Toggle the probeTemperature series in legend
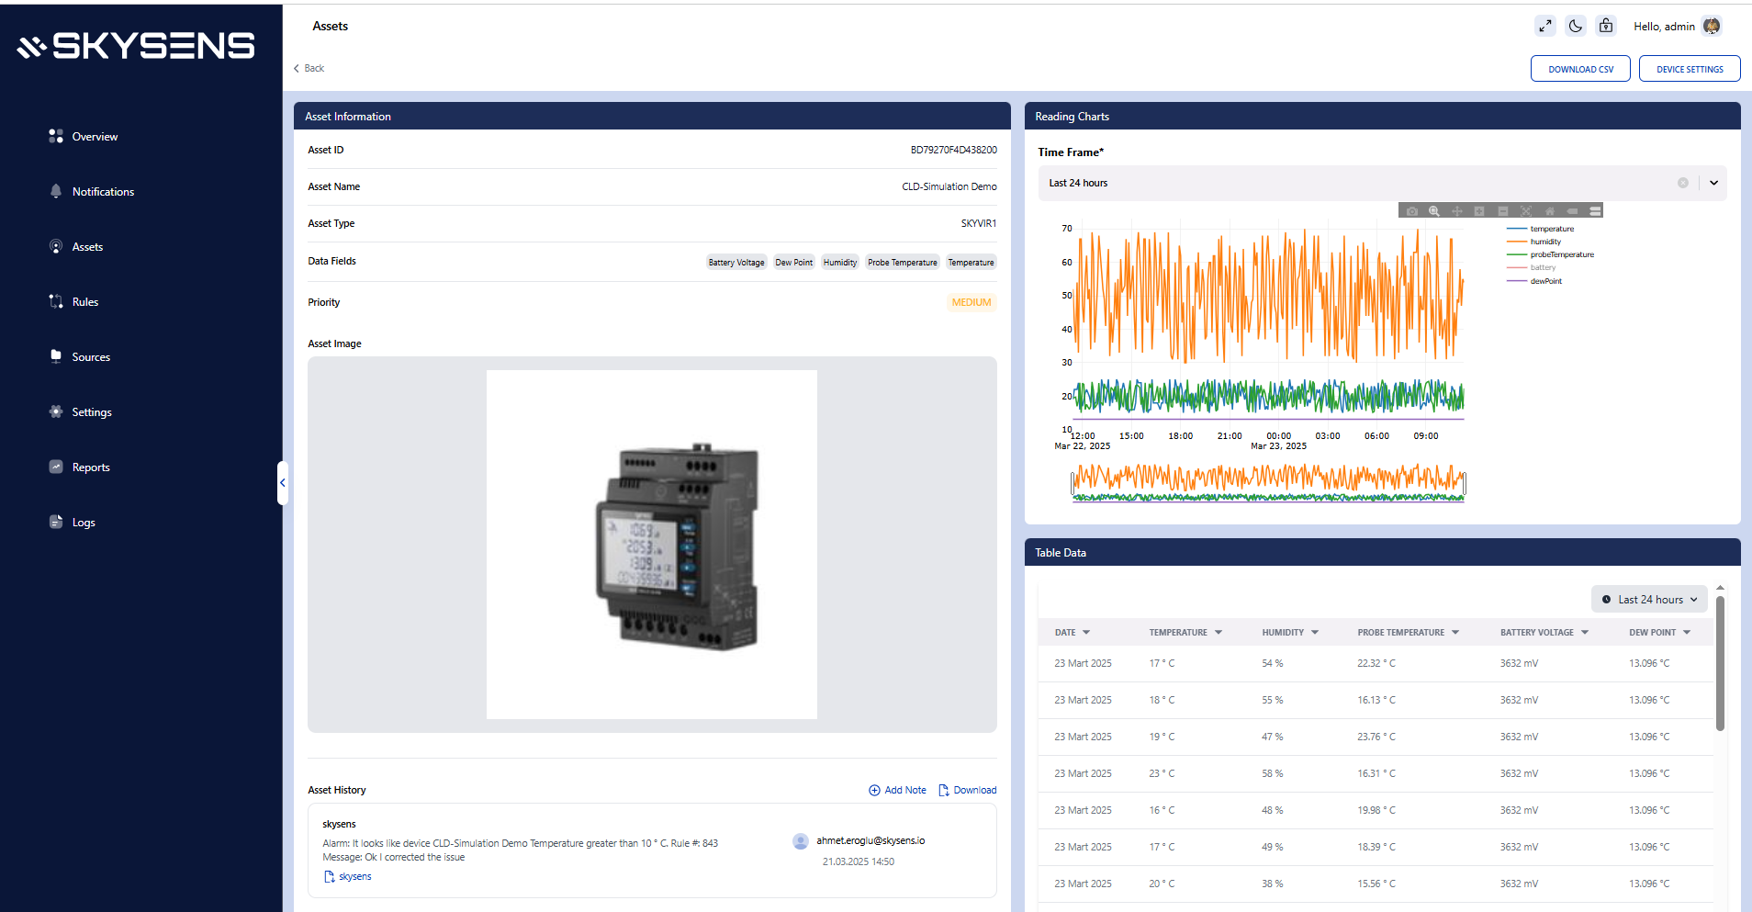 click(x=1550, y=255)
